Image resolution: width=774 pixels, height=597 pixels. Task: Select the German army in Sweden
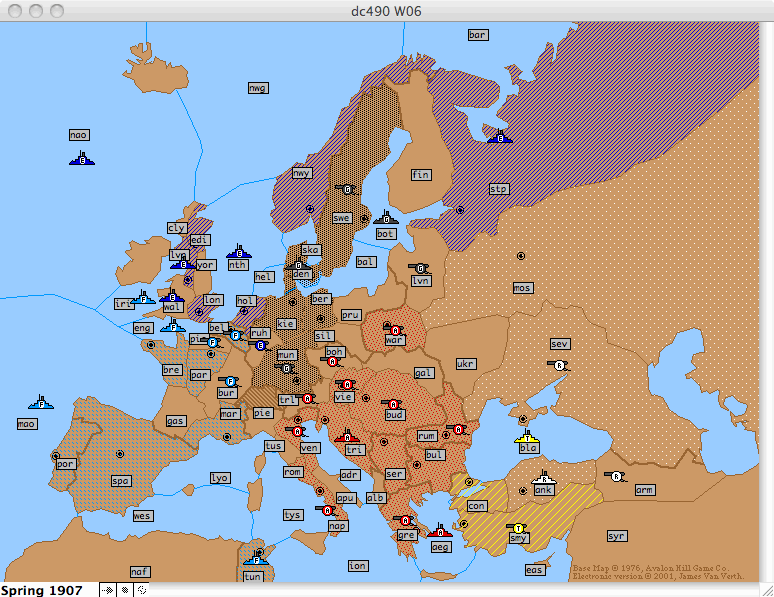click(346, 189)
